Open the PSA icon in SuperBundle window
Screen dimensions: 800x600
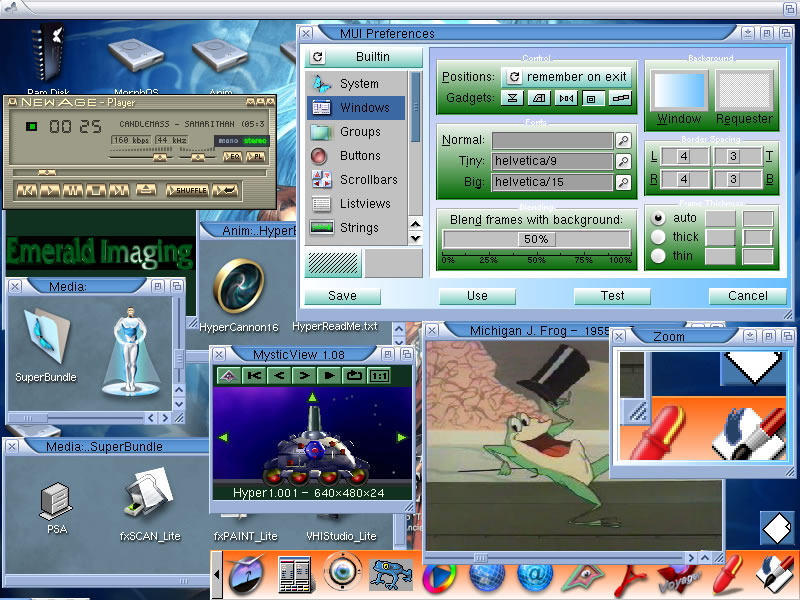point(57,508)
